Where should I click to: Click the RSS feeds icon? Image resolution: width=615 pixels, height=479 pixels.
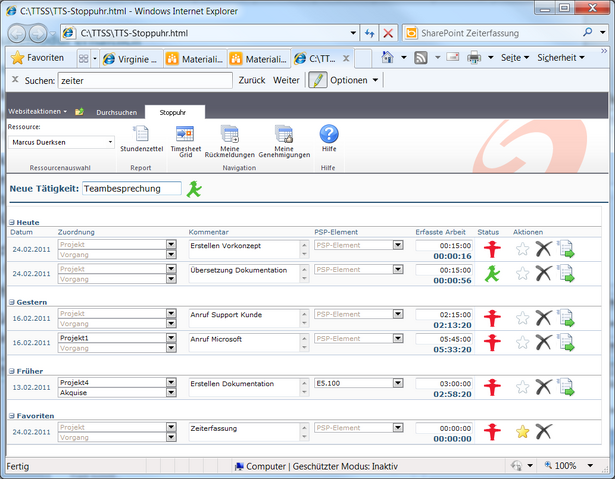coord(420,58)
